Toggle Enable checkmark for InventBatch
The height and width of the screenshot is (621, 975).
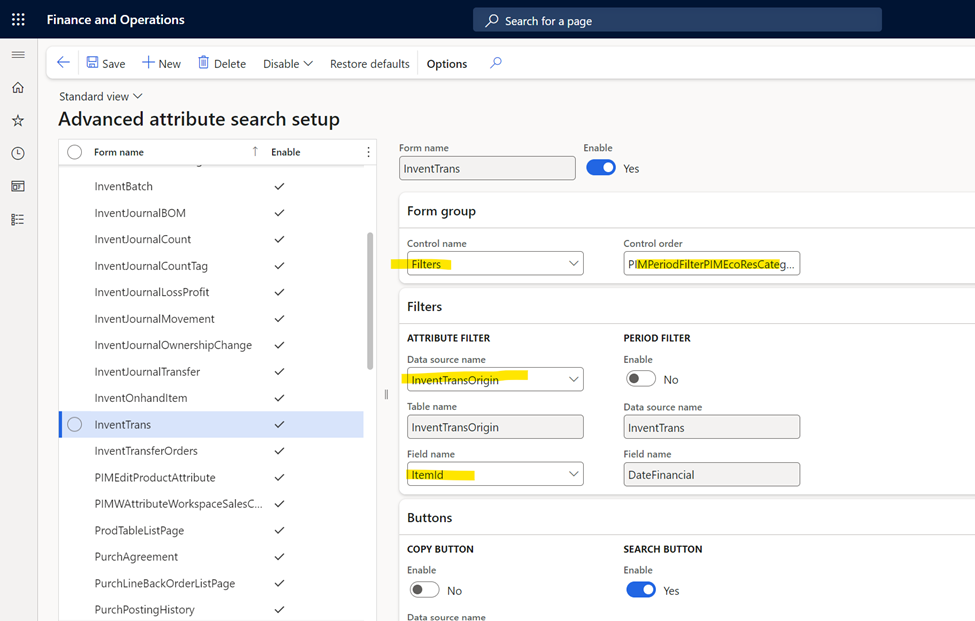click(279, 186)
